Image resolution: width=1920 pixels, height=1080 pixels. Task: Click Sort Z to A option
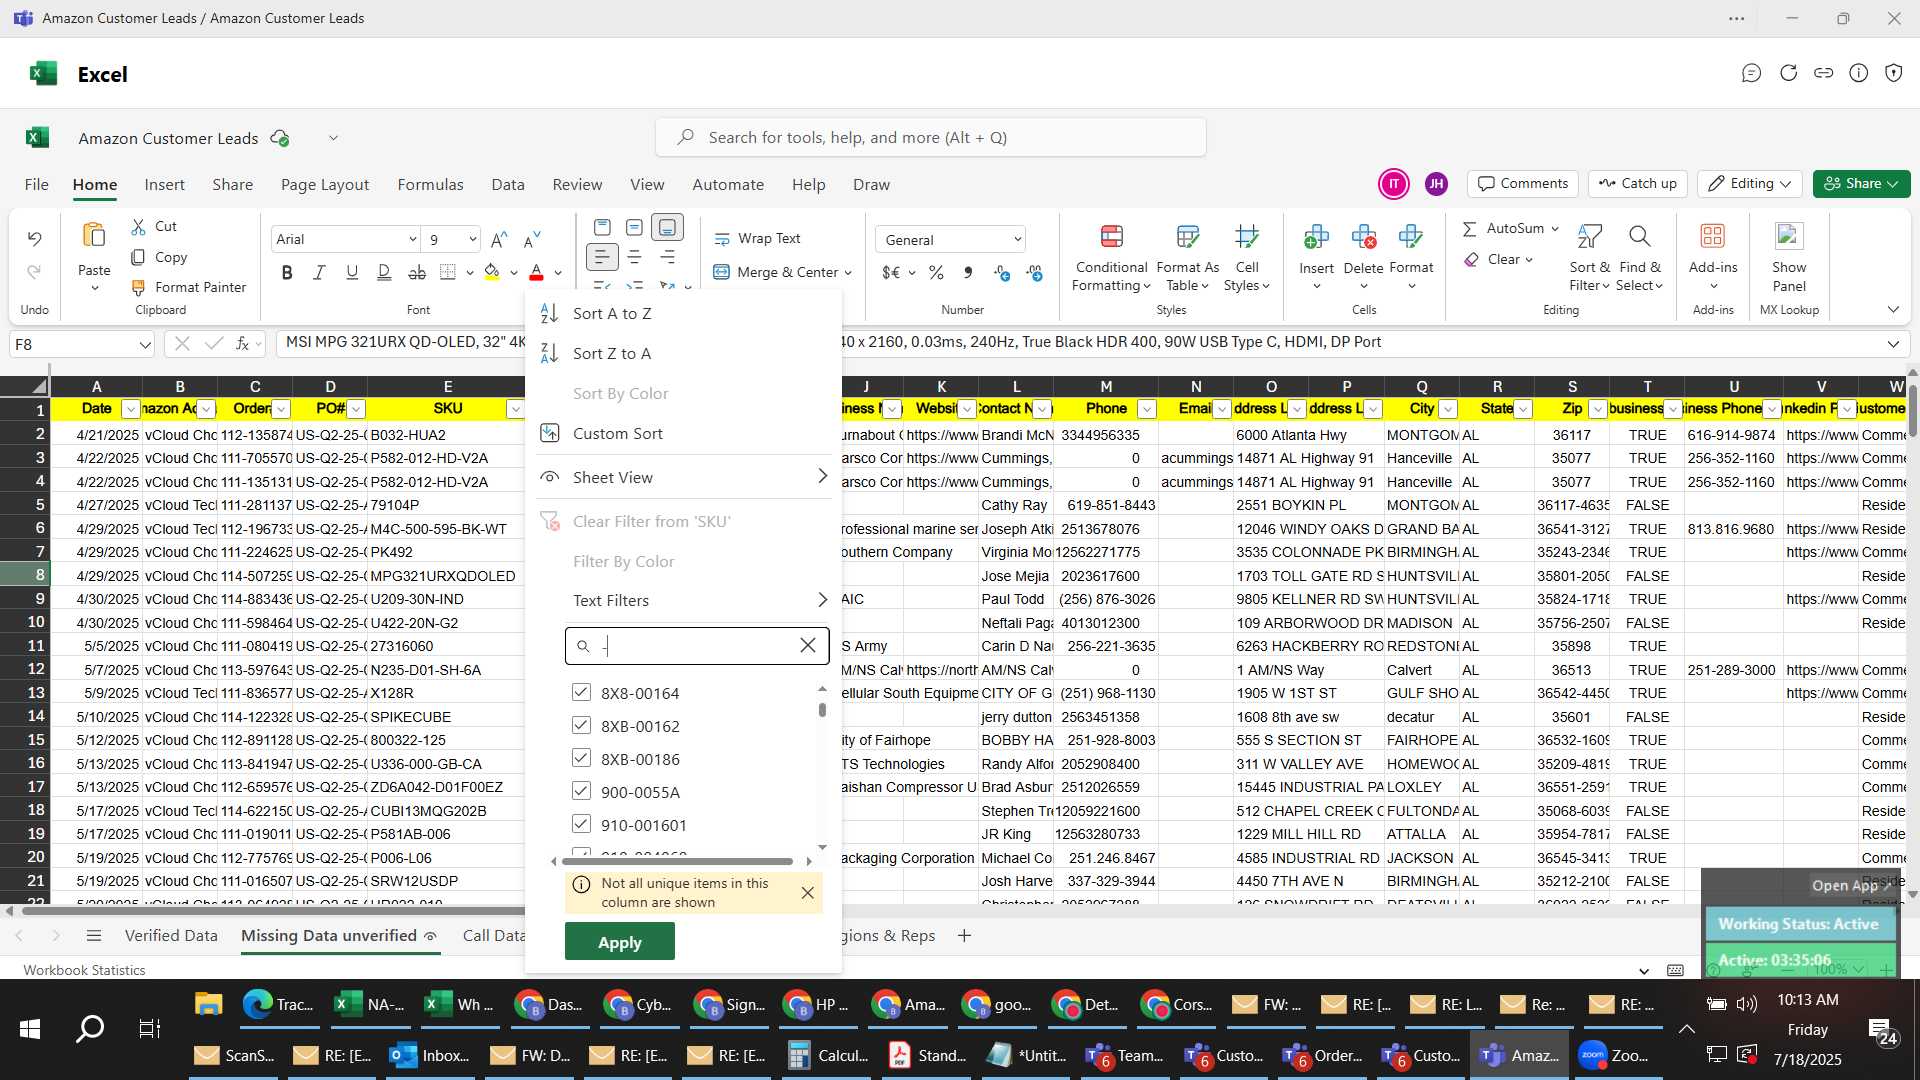pos(612,354)
